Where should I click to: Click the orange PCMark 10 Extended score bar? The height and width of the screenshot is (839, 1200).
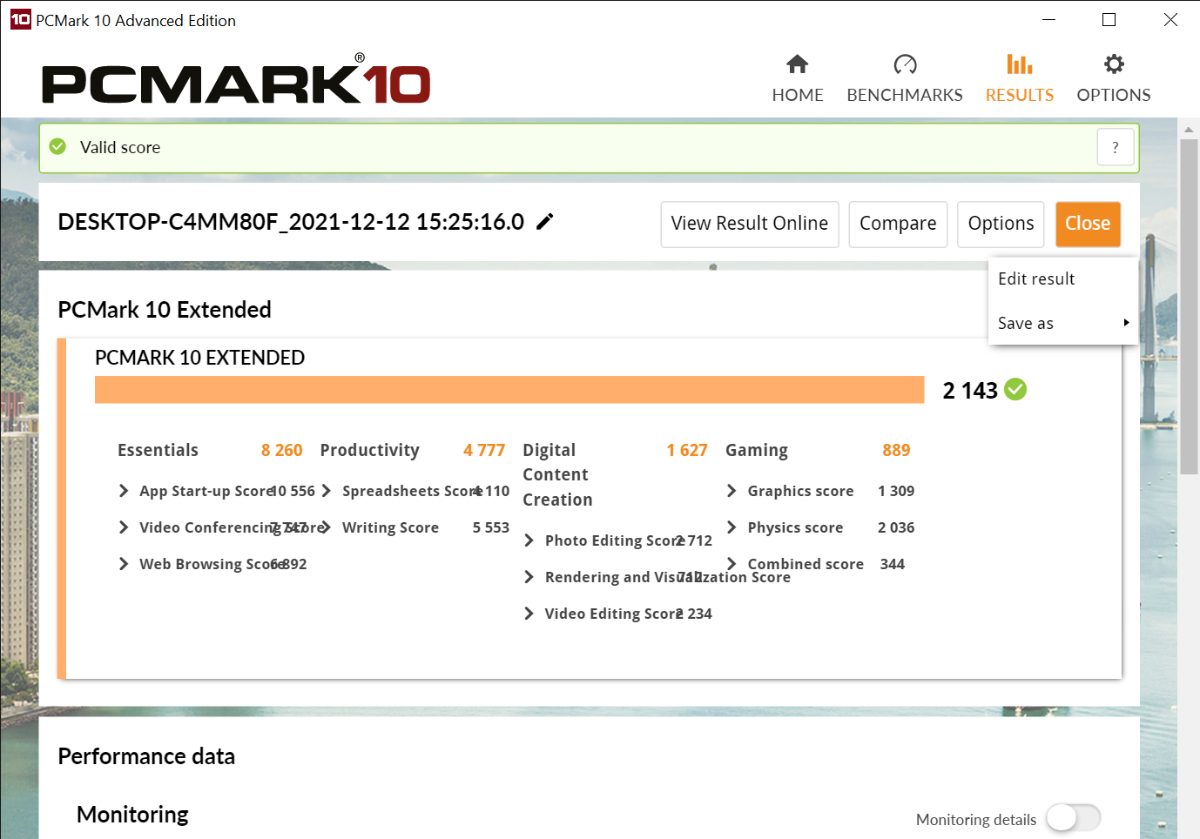[509, 390]
